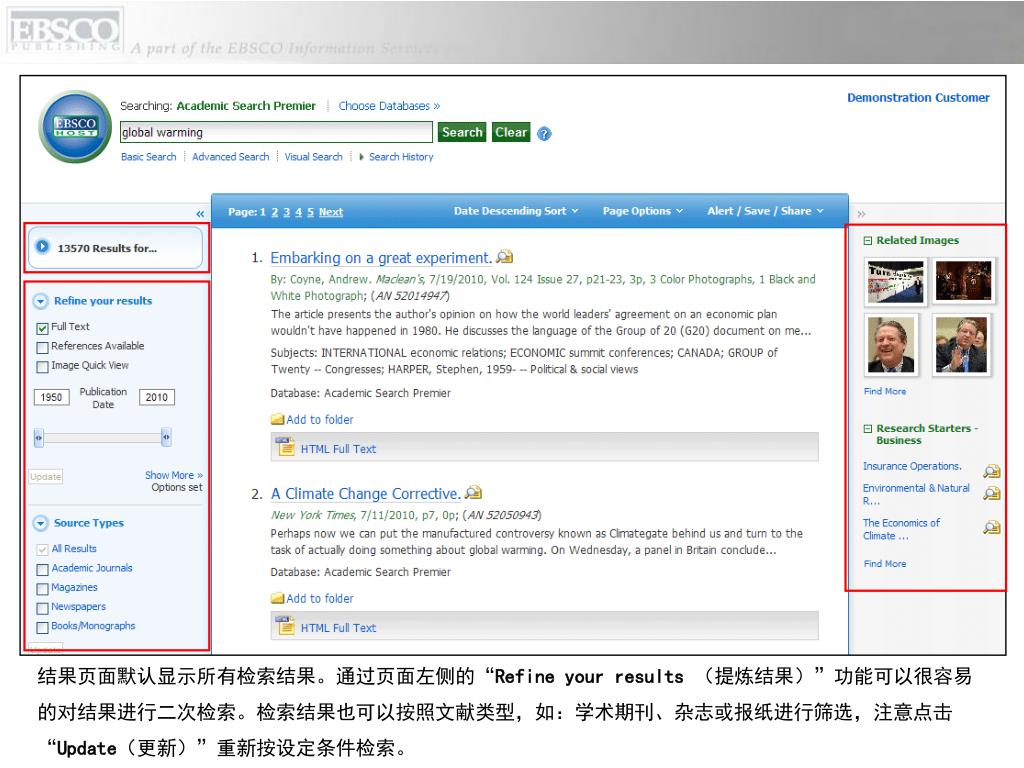Open smiling man related image thumbnail
Screen dimensions: 1024x768
(x=891, y=345)
